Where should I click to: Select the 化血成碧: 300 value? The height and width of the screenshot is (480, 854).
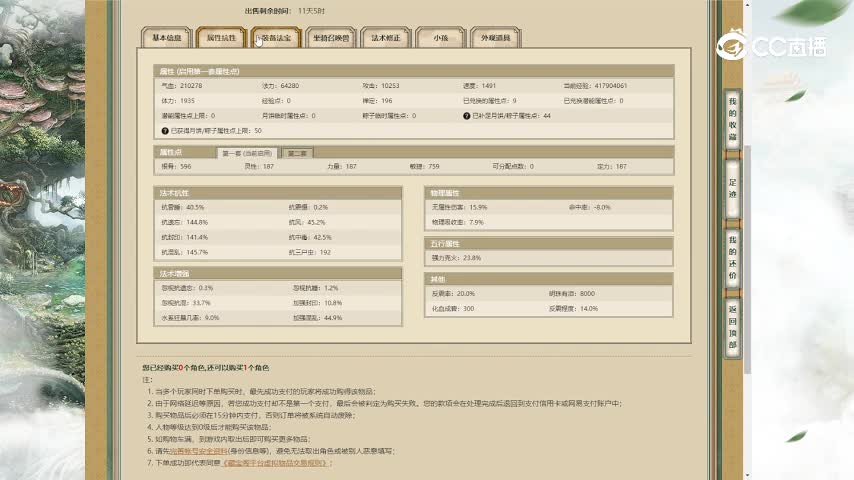point(453,309)
